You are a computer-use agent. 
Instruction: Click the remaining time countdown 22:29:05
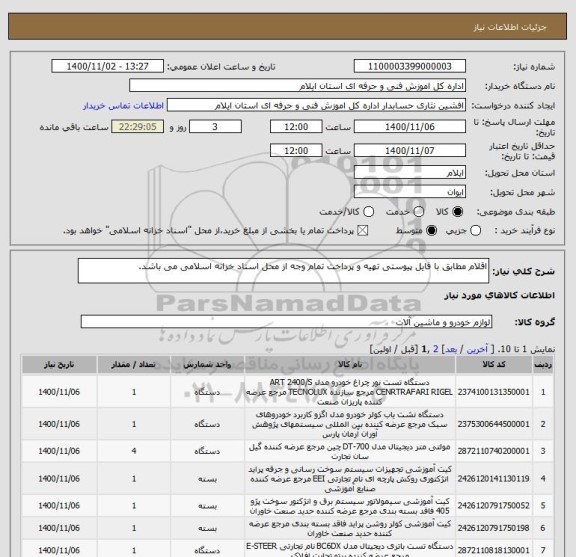138,127
